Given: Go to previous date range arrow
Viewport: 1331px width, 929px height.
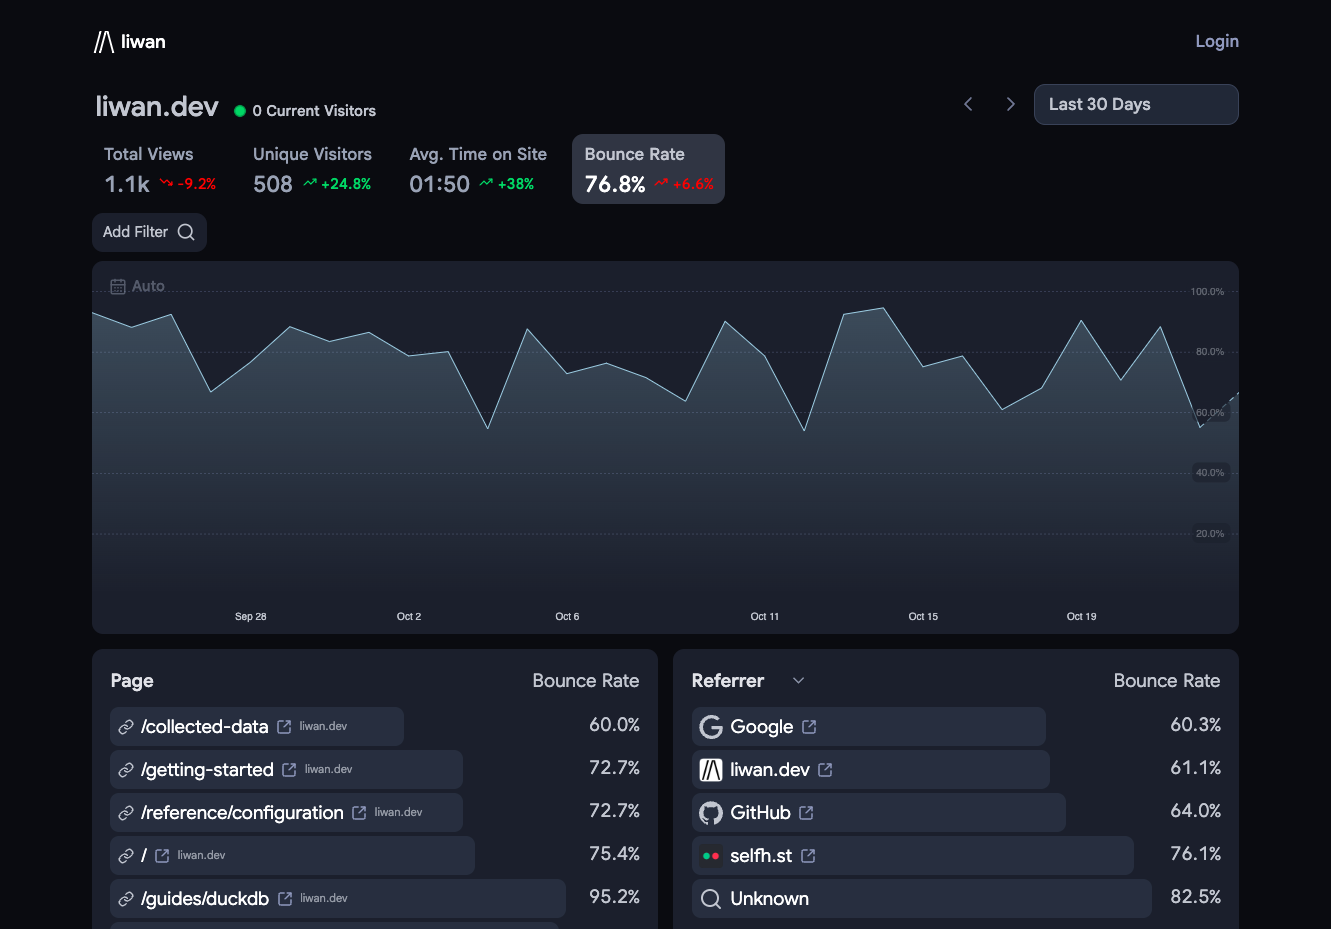Looking at the screenshot, I should (x=968, y=104).
